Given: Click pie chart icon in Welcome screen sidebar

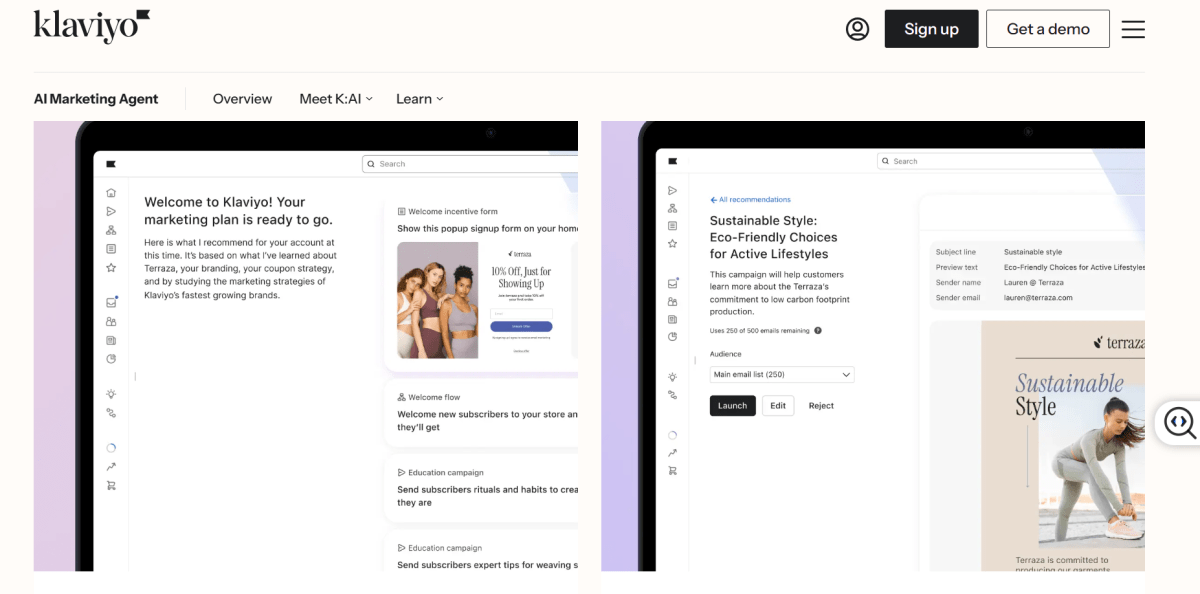Looking at the screenshot, I should point(111,359).
